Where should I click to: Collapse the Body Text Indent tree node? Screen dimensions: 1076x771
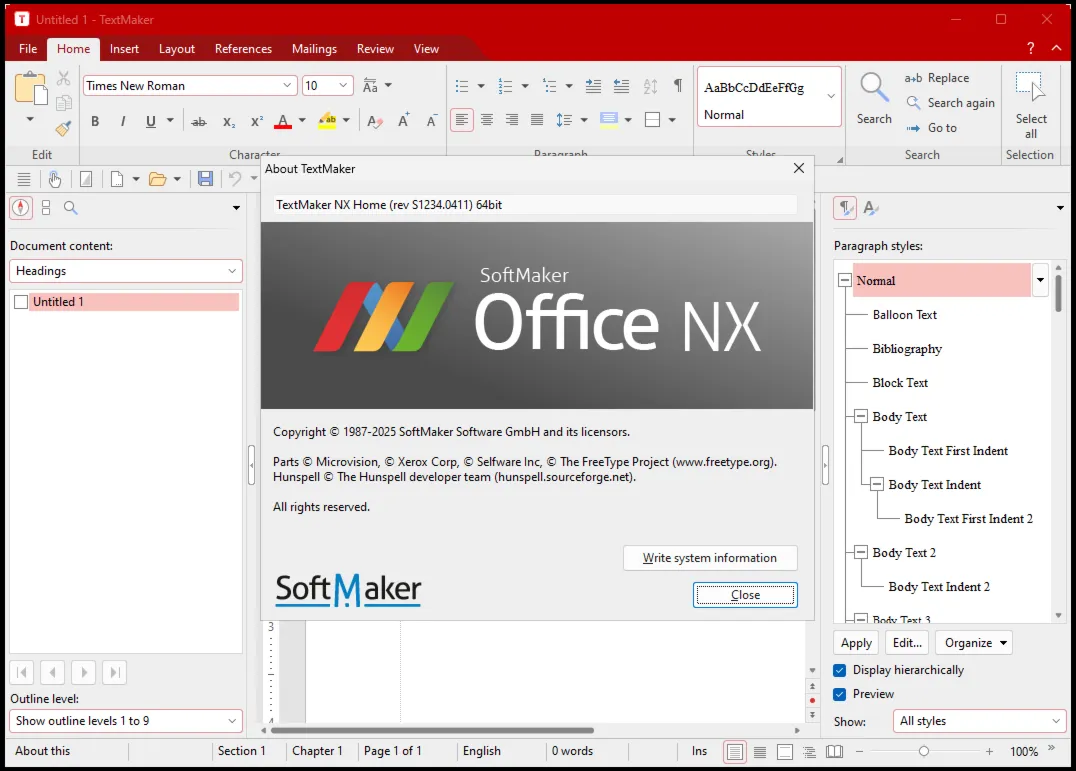coord(876,484)
